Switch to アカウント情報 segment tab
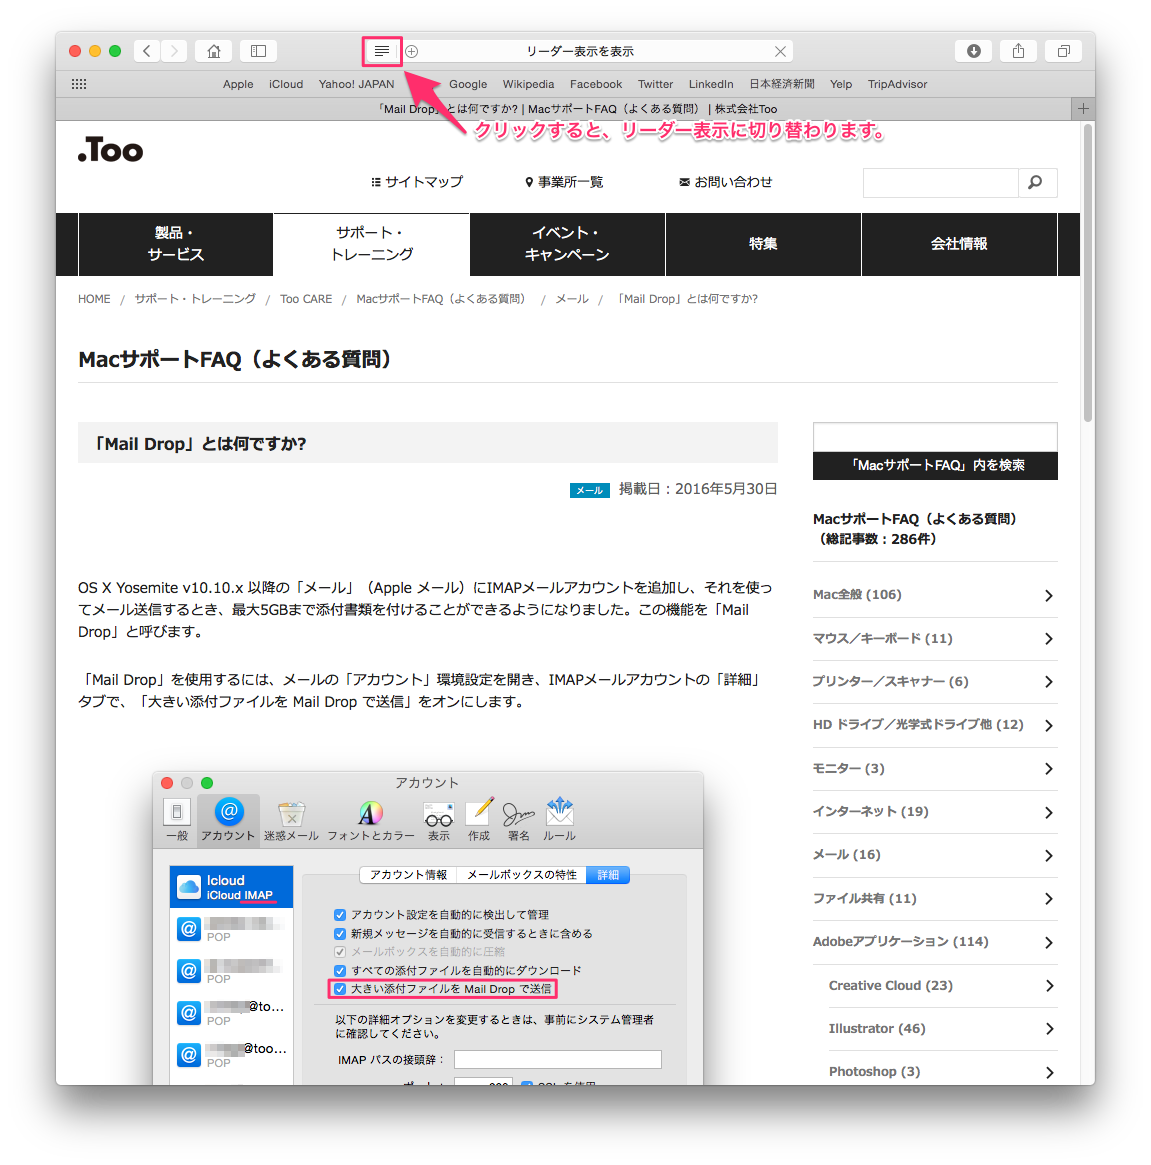Image resolution: width=1151 pixels, height=1165 pixels. tap(408, 875)
